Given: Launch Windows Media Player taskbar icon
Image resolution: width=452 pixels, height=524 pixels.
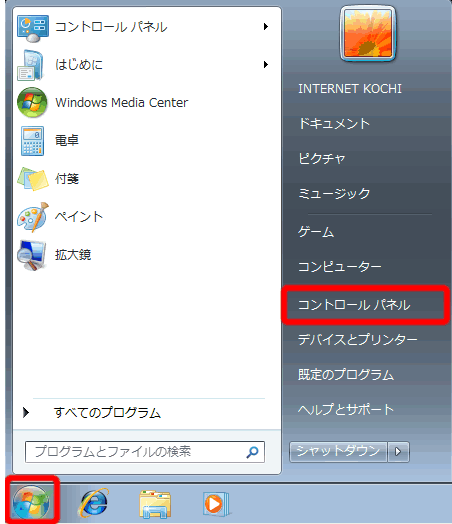Looking at the screenshot, I should pyautogui.click(x=216, y=504).
